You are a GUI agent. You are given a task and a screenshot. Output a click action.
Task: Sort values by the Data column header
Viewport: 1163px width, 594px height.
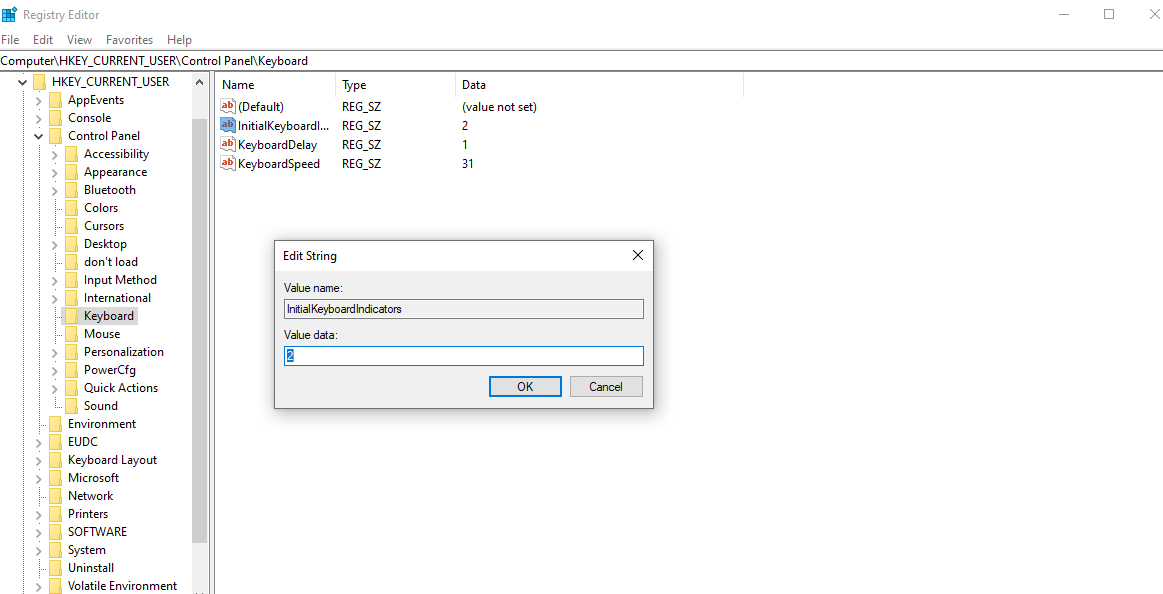point(599,85)
